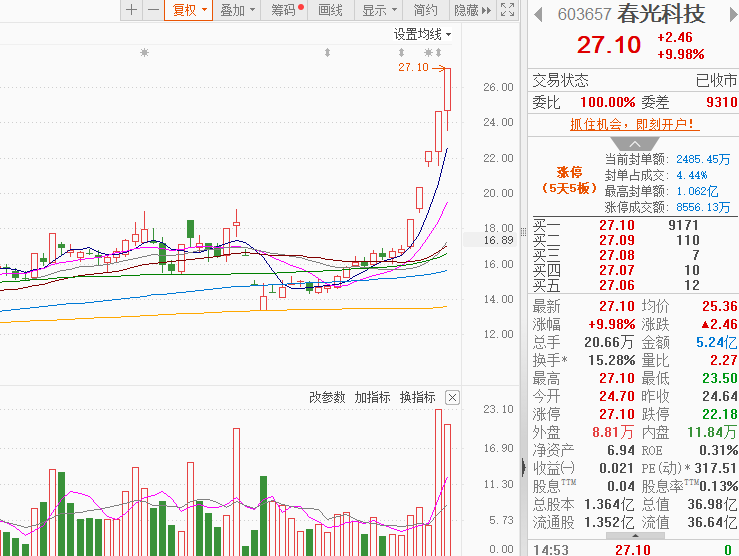The height and width of the screenshot is (556, 739).
Task: Click the 买二 price 27.09 row
Action: tap(633, 240)
